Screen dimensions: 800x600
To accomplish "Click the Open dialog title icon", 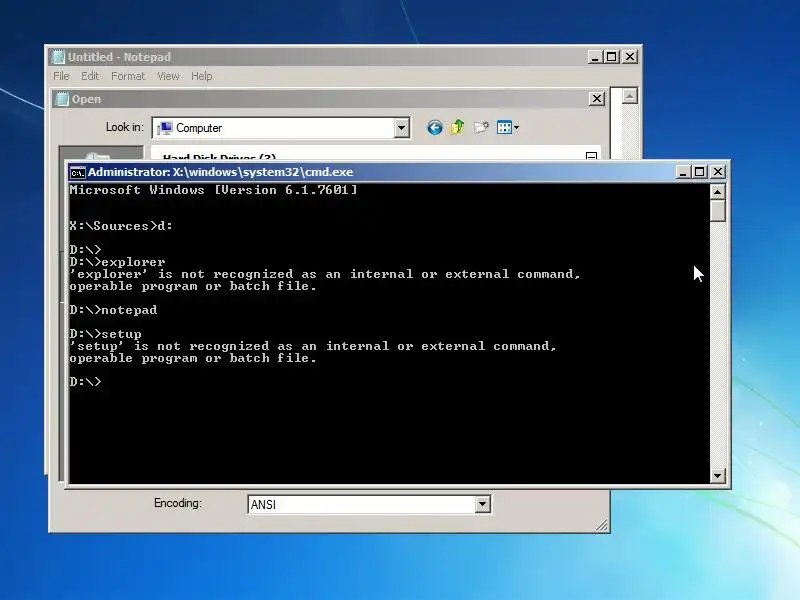I will pyautogui.click(x=62, y=98).
